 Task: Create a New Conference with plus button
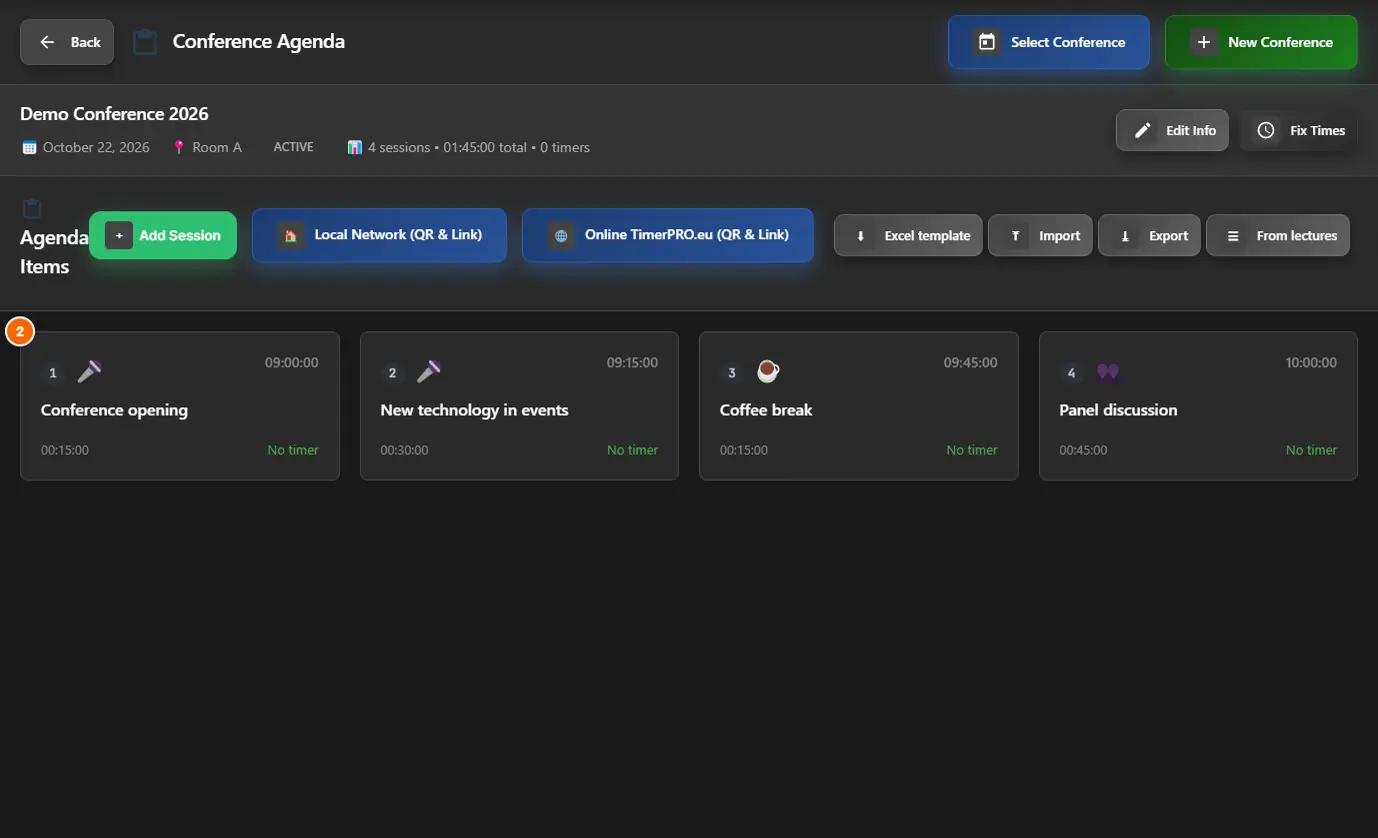coord(1261,42)
